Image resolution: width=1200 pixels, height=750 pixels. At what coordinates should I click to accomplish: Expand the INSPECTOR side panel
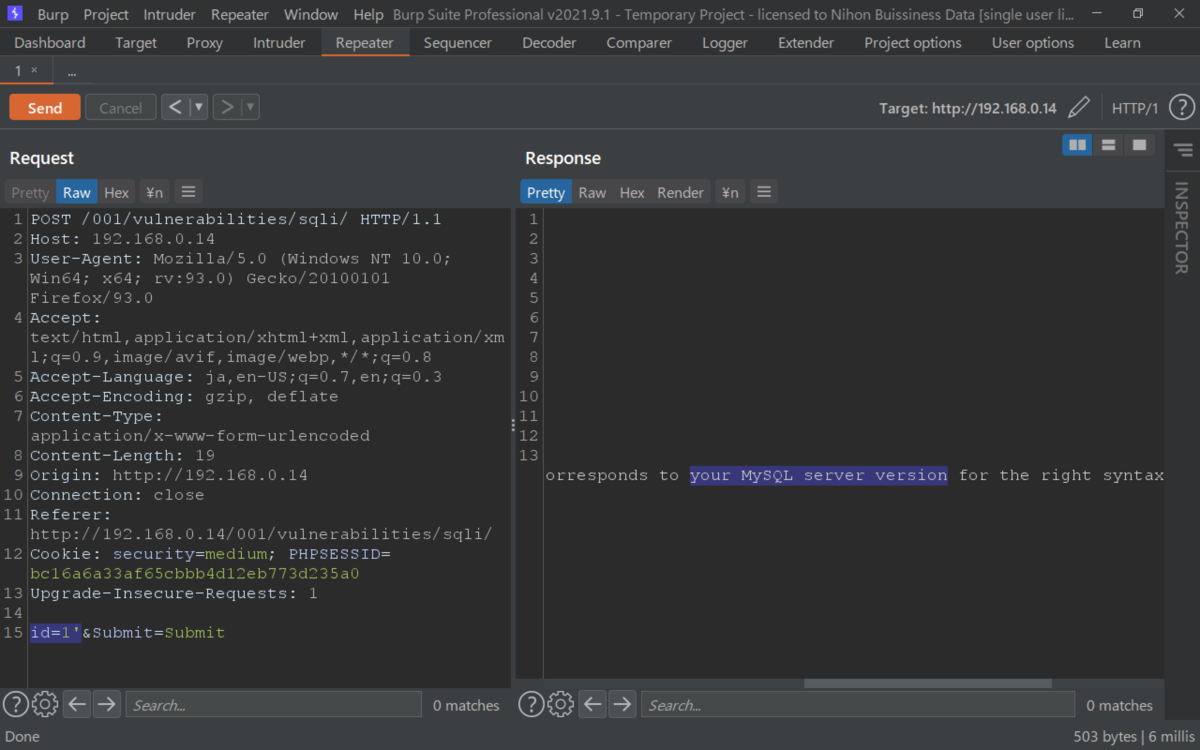1181,227
